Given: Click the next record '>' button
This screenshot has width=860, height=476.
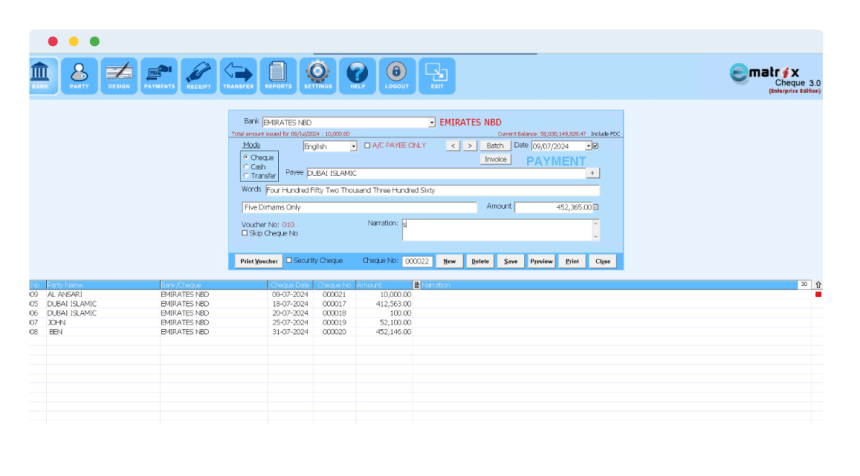Looking at the screenshot, I should 469,146.
